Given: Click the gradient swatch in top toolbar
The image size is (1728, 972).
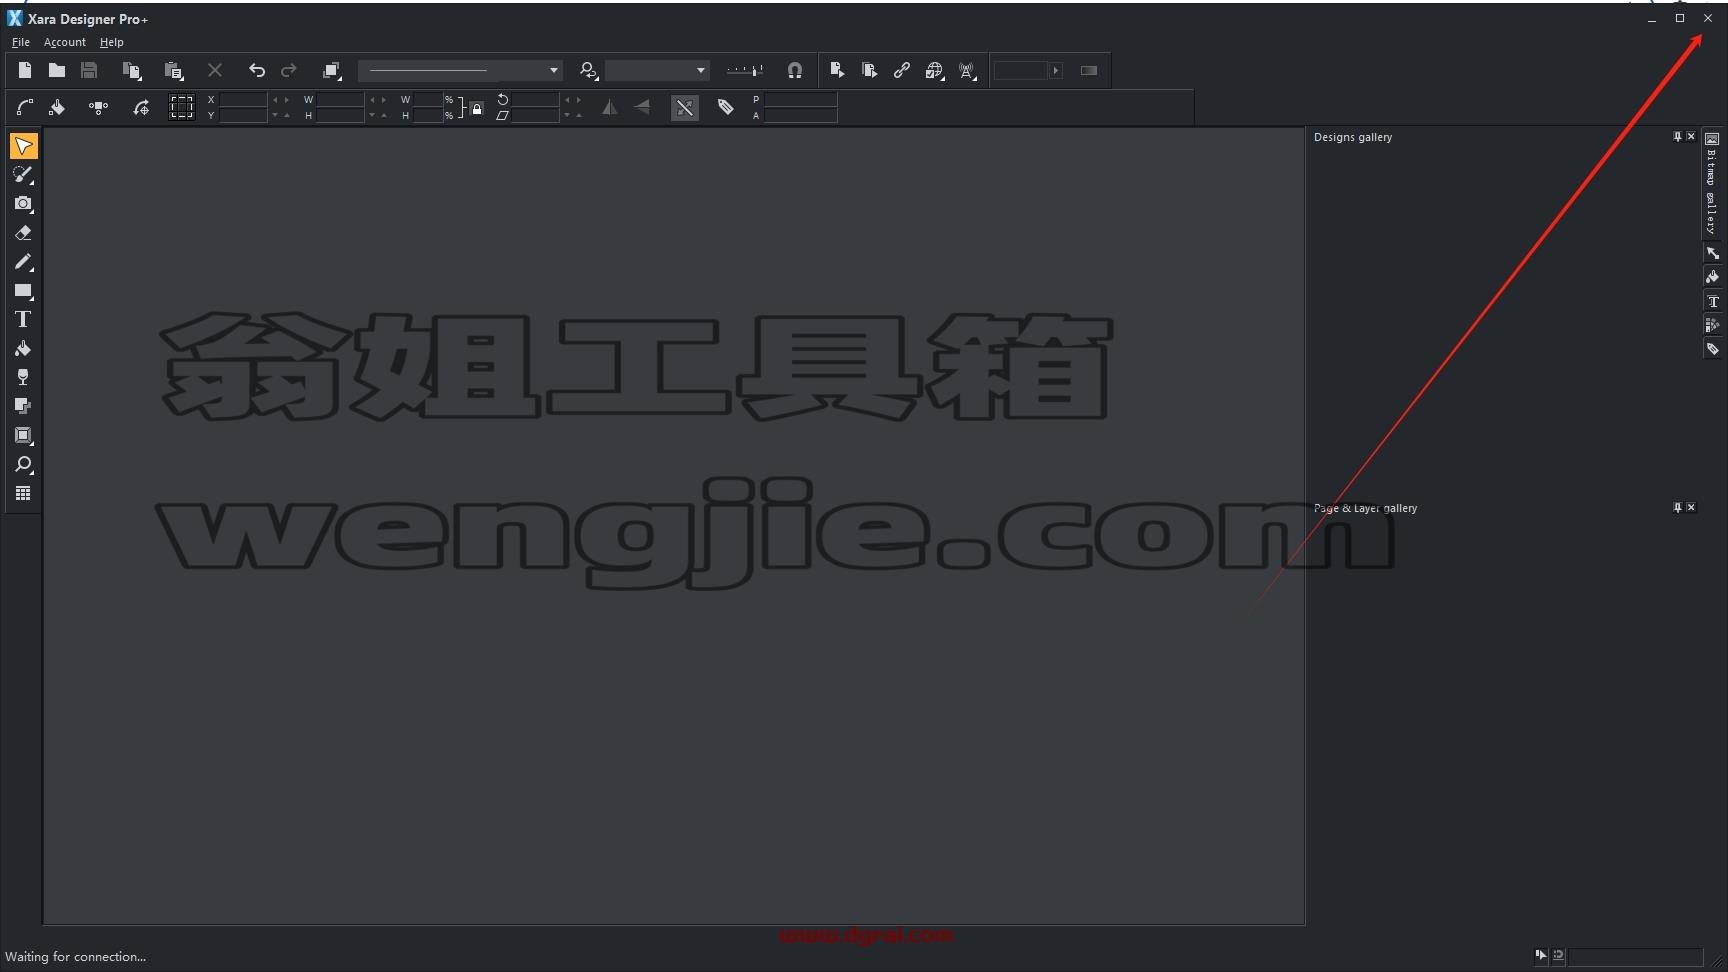Looking at the screenshot, I should click(x=1089, y=70).
